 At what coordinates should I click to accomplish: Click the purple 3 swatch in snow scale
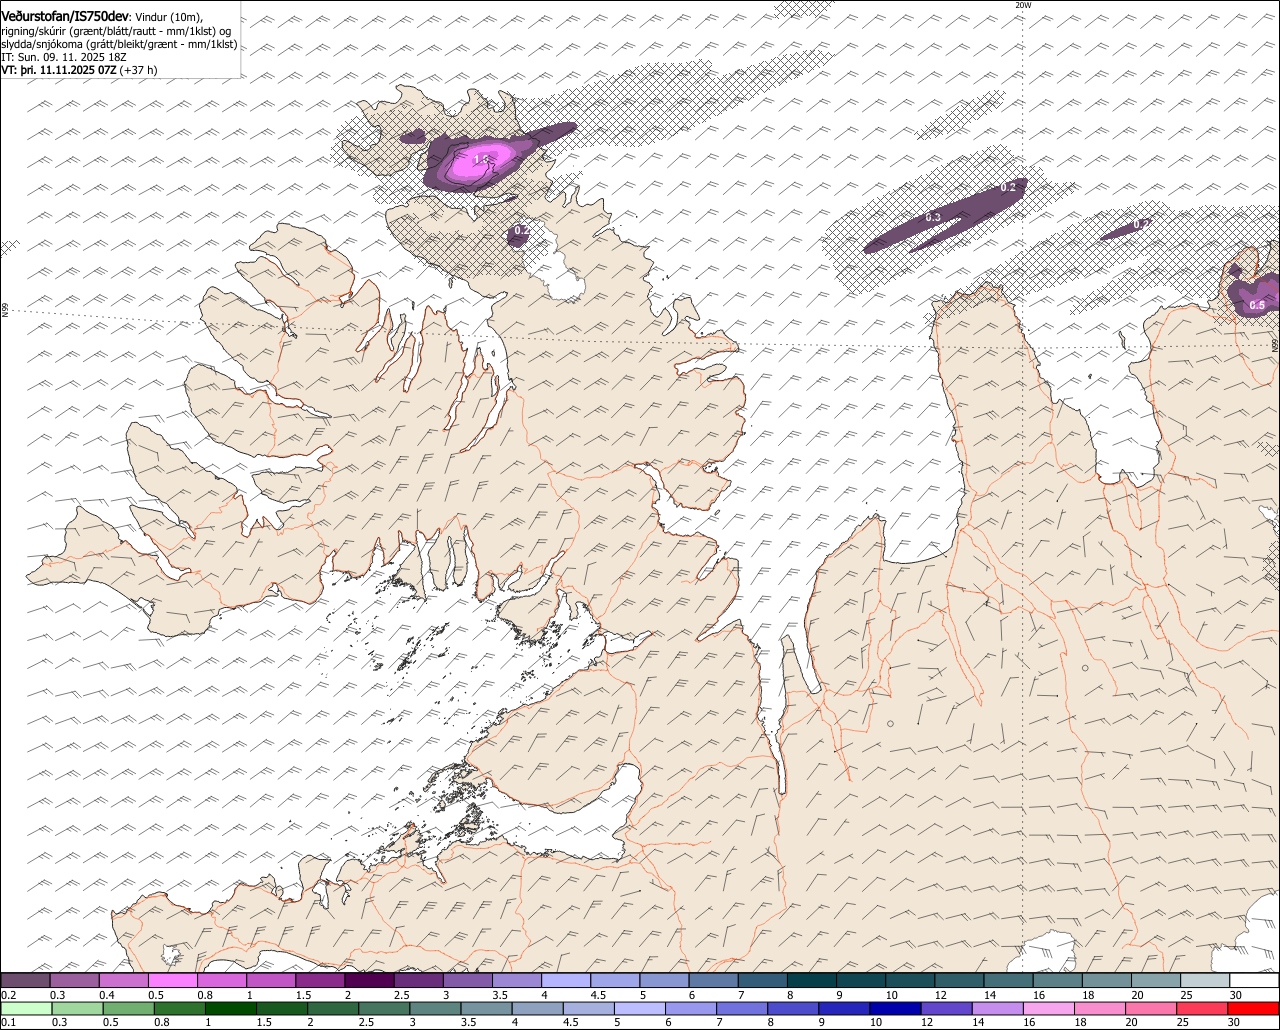coord(467,980)
